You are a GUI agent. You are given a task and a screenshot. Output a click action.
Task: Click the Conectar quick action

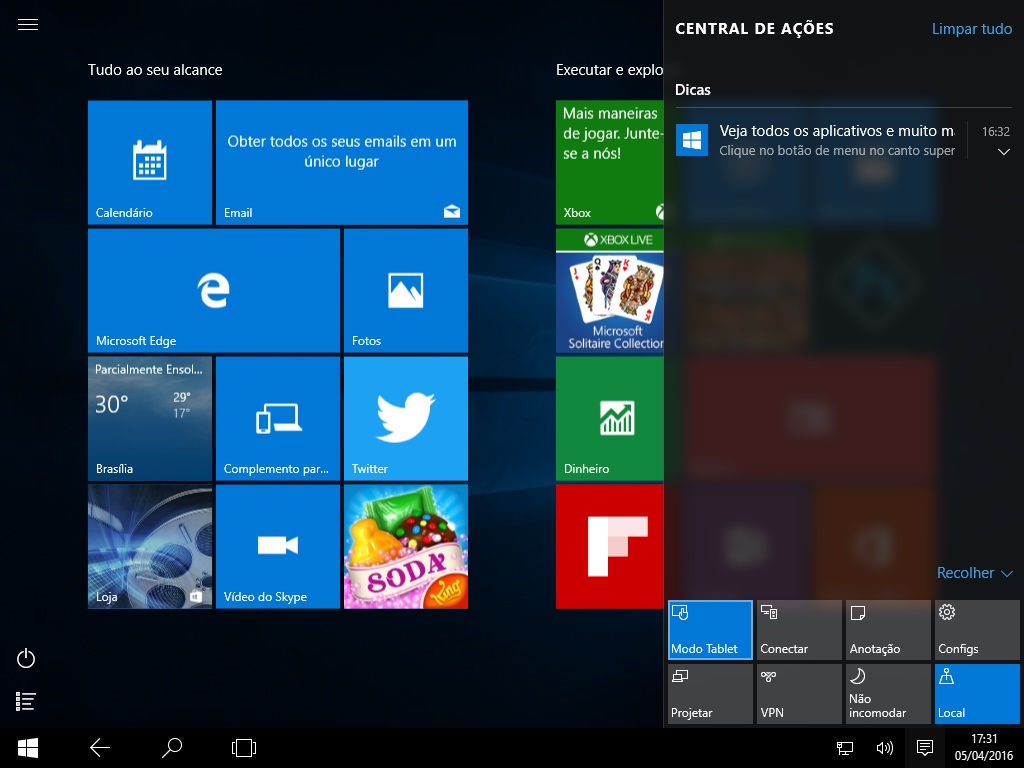[799, 630]
